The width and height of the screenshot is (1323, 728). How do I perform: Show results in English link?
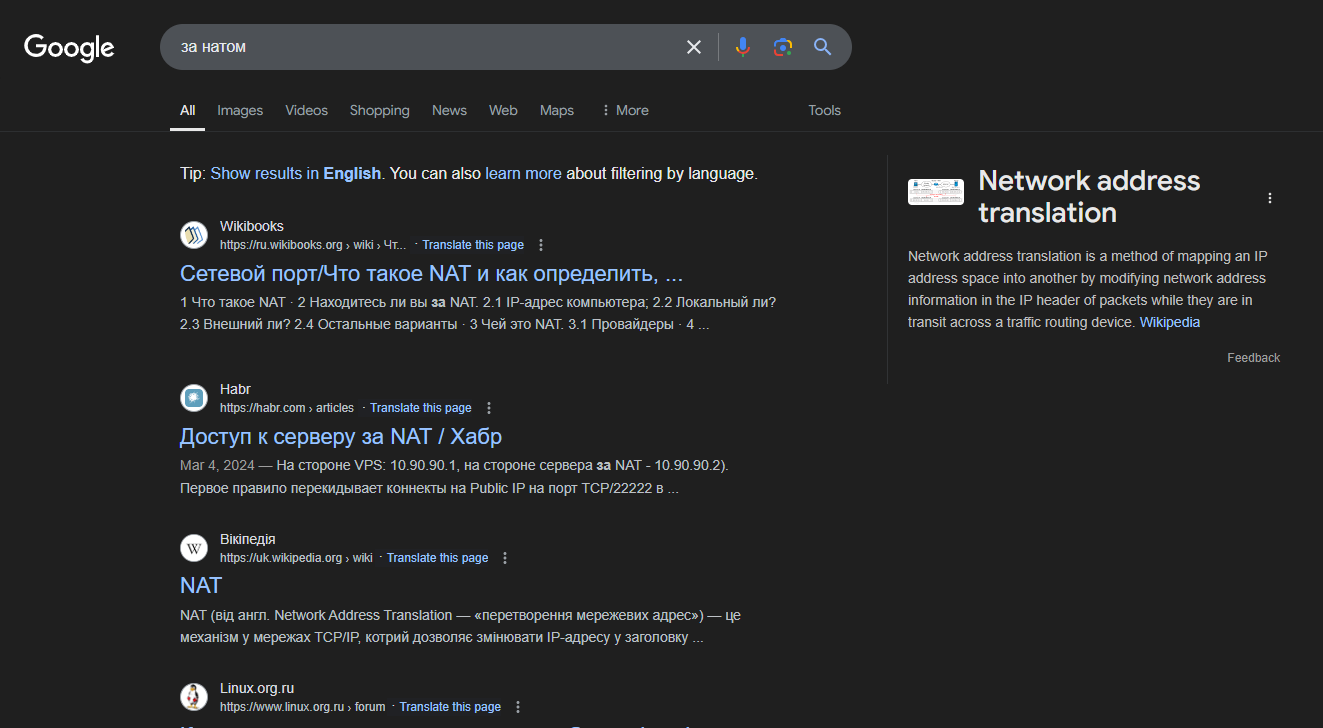[x=296, y=173]
